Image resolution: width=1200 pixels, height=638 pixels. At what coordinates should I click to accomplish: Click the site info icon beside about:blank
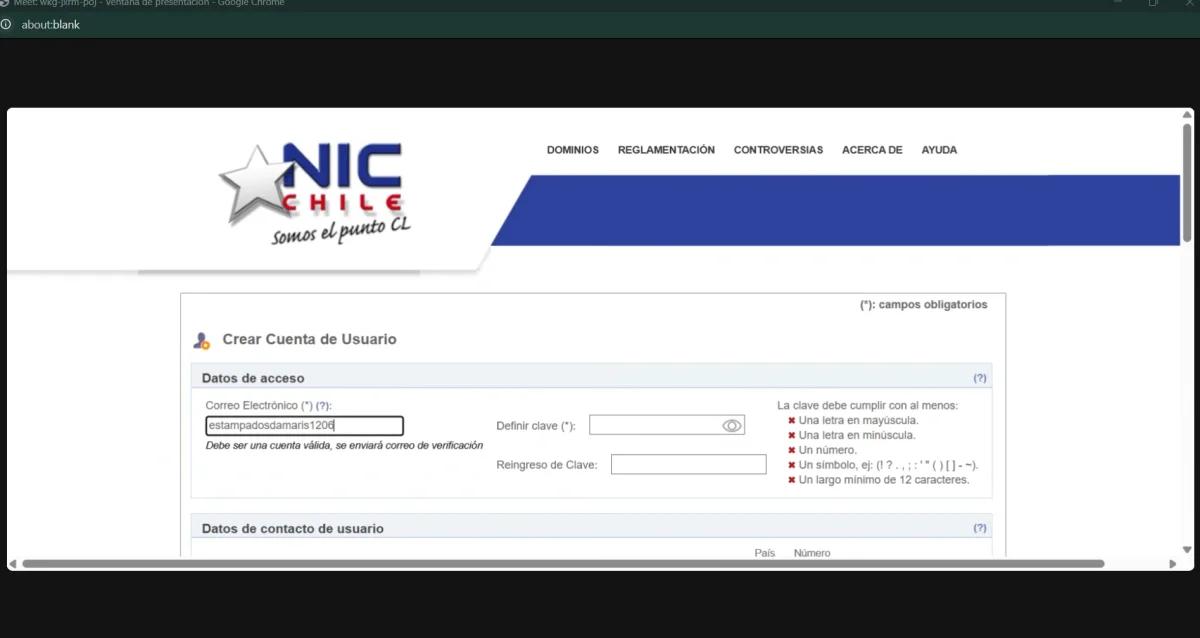(7, 24)
